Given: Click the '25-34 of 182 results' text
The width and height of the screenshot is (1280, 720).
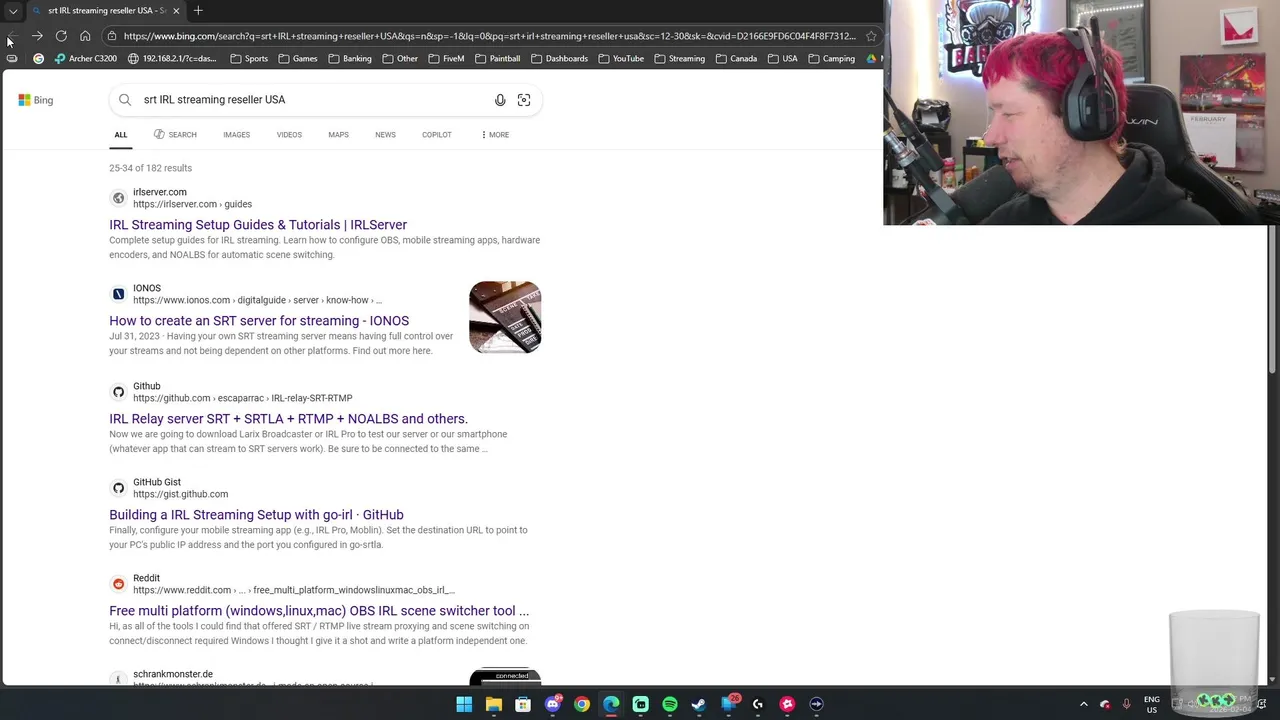Looking at the screenshot, I should [150, 168].
